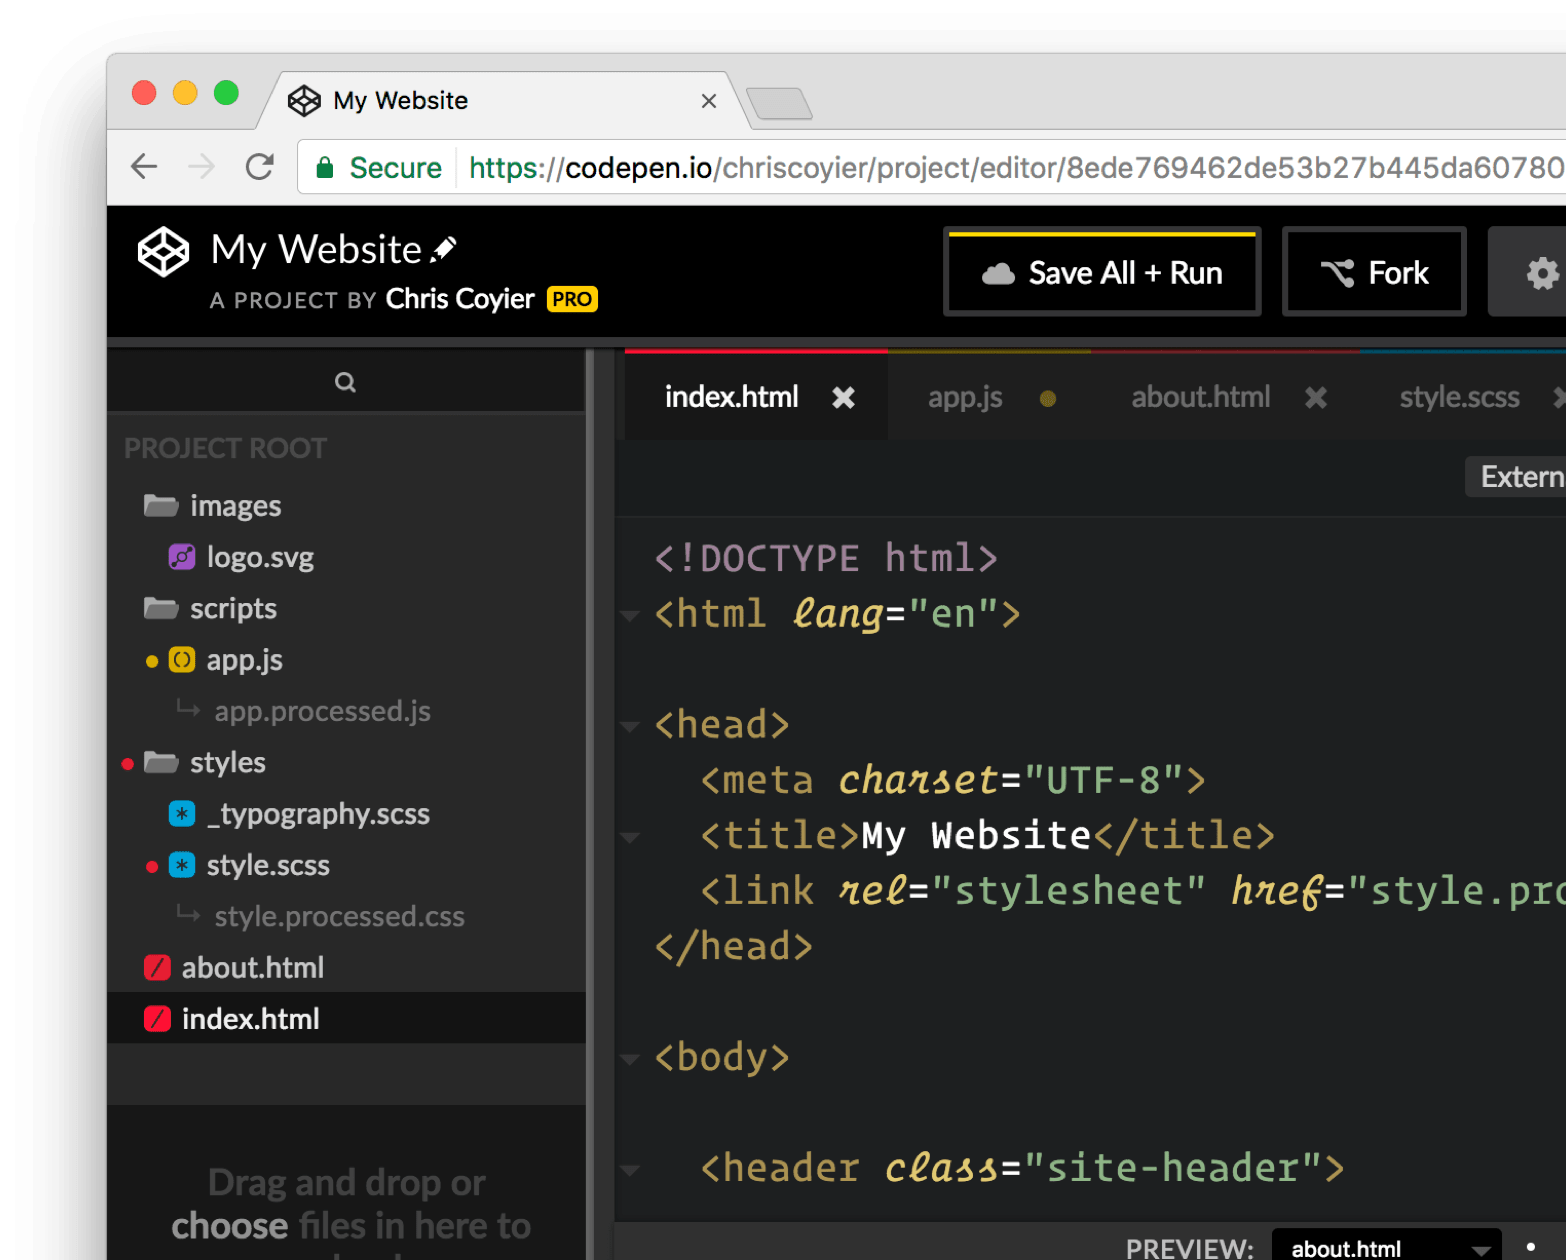Click Save All + Run button
Image resolution: width=1566 pixels, height=1260 pixels.
point(1102,272)
